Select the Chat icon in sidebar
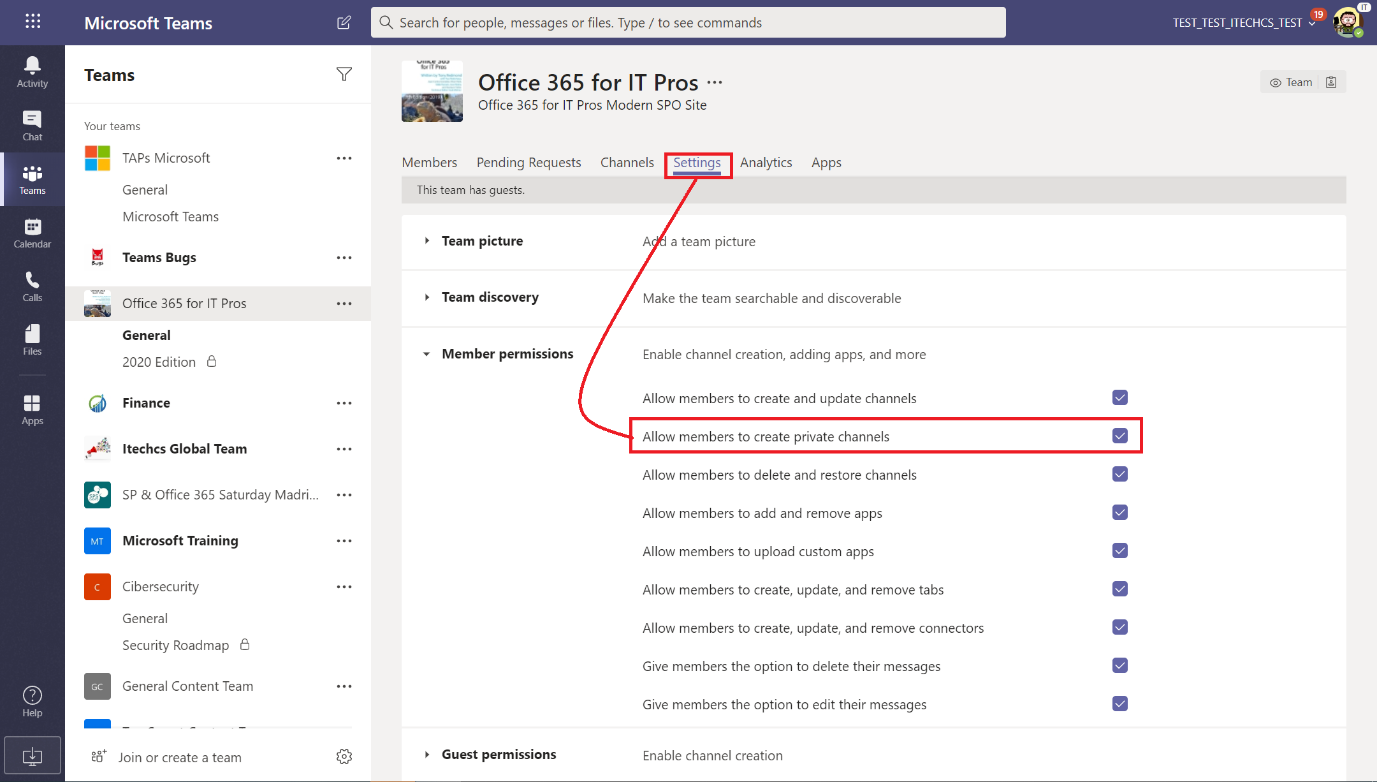The height and width of the screenshot is (782, 1377). (31, 125)
